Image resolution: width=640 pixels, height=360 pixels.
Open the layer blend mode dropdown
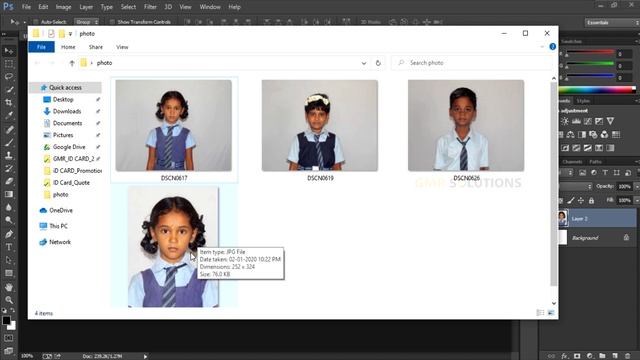click(x=576, y=186)
